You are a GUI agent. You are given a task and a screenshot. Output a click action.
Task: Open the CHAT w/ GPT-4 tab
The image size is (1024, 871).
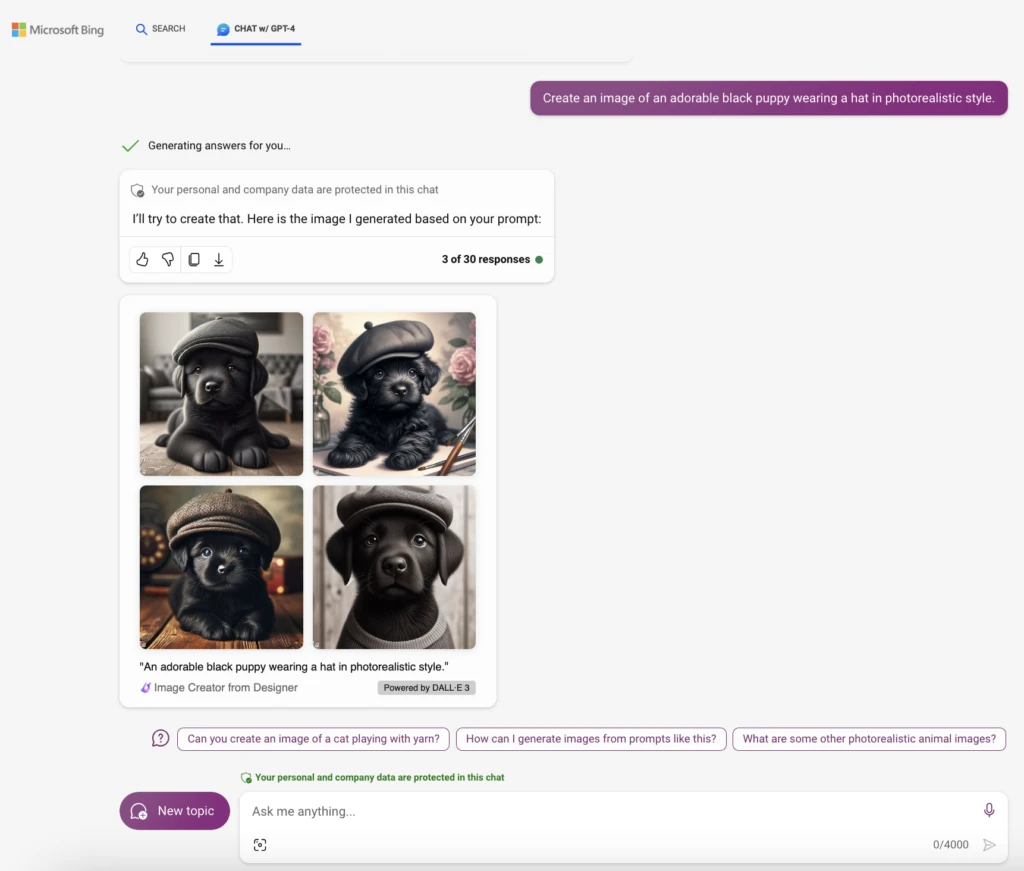pyautogui.click(x=255, y=31)
